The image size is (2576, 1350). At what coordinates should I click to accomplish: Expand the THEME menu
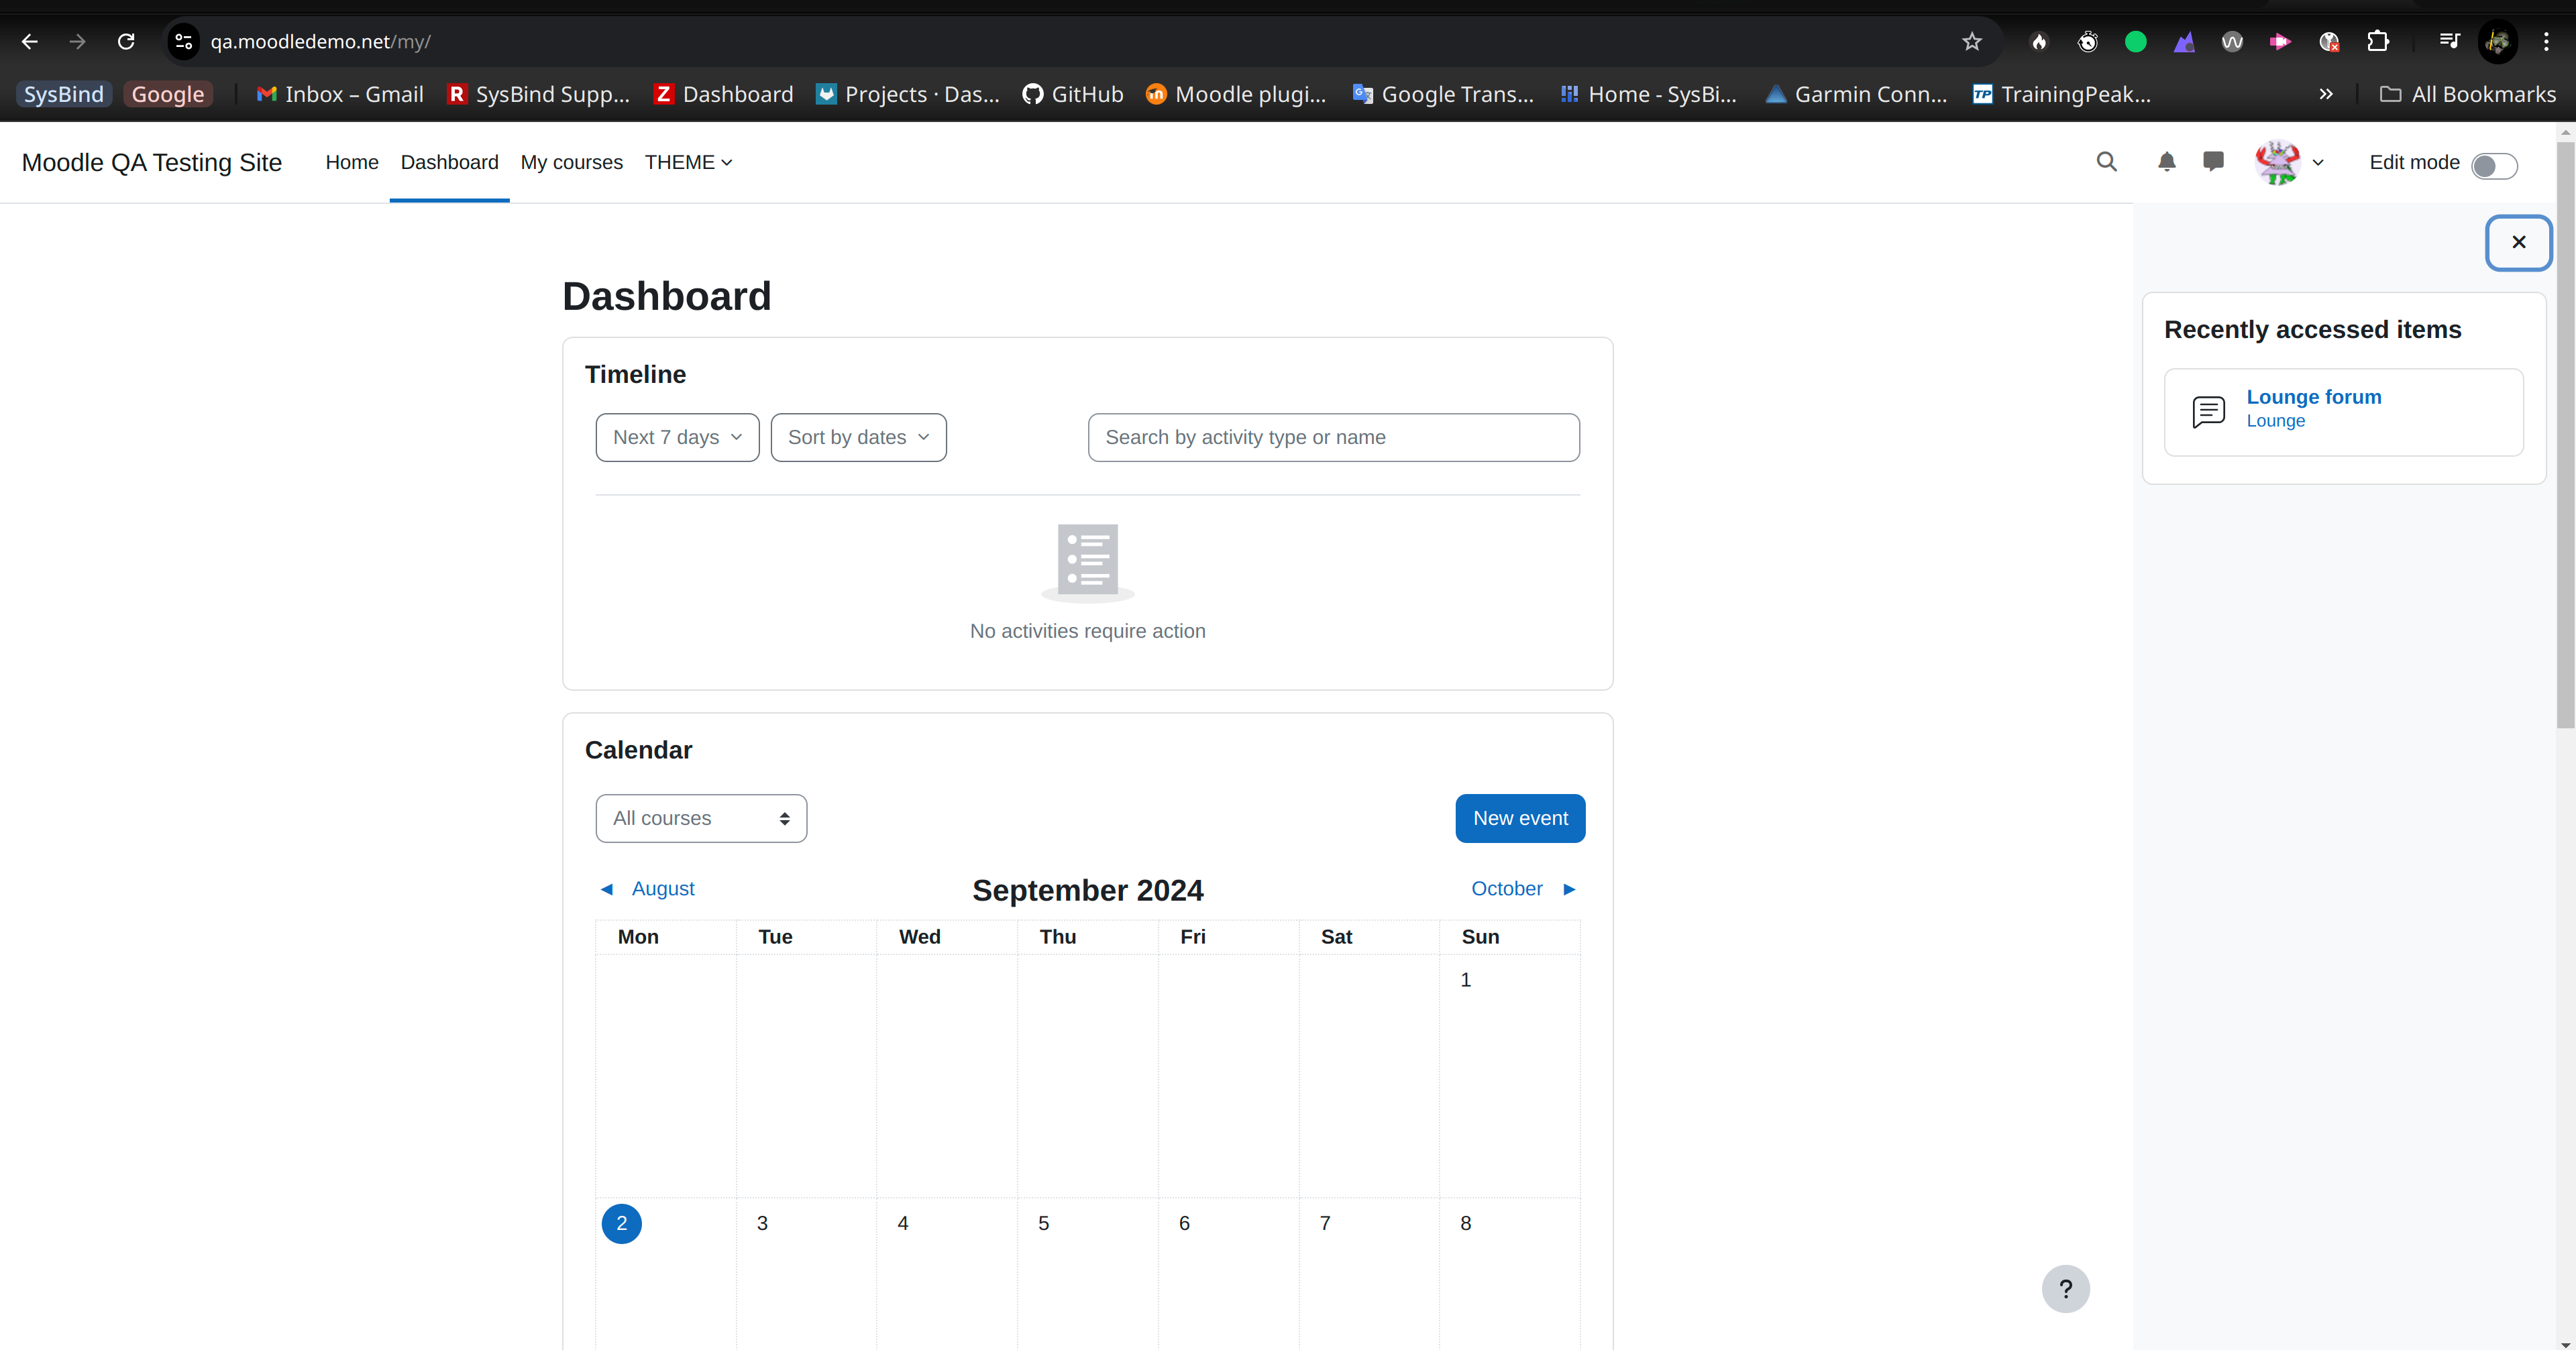[x=688, y=162]
